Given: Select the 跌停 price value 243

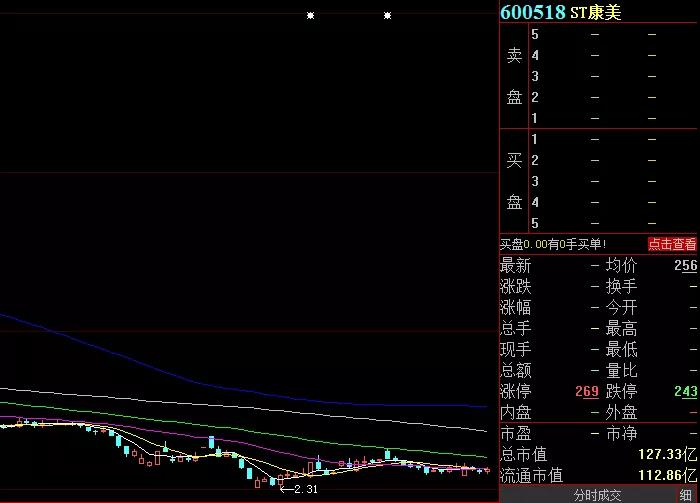Looking at the screenshot, I should [685, 391].
